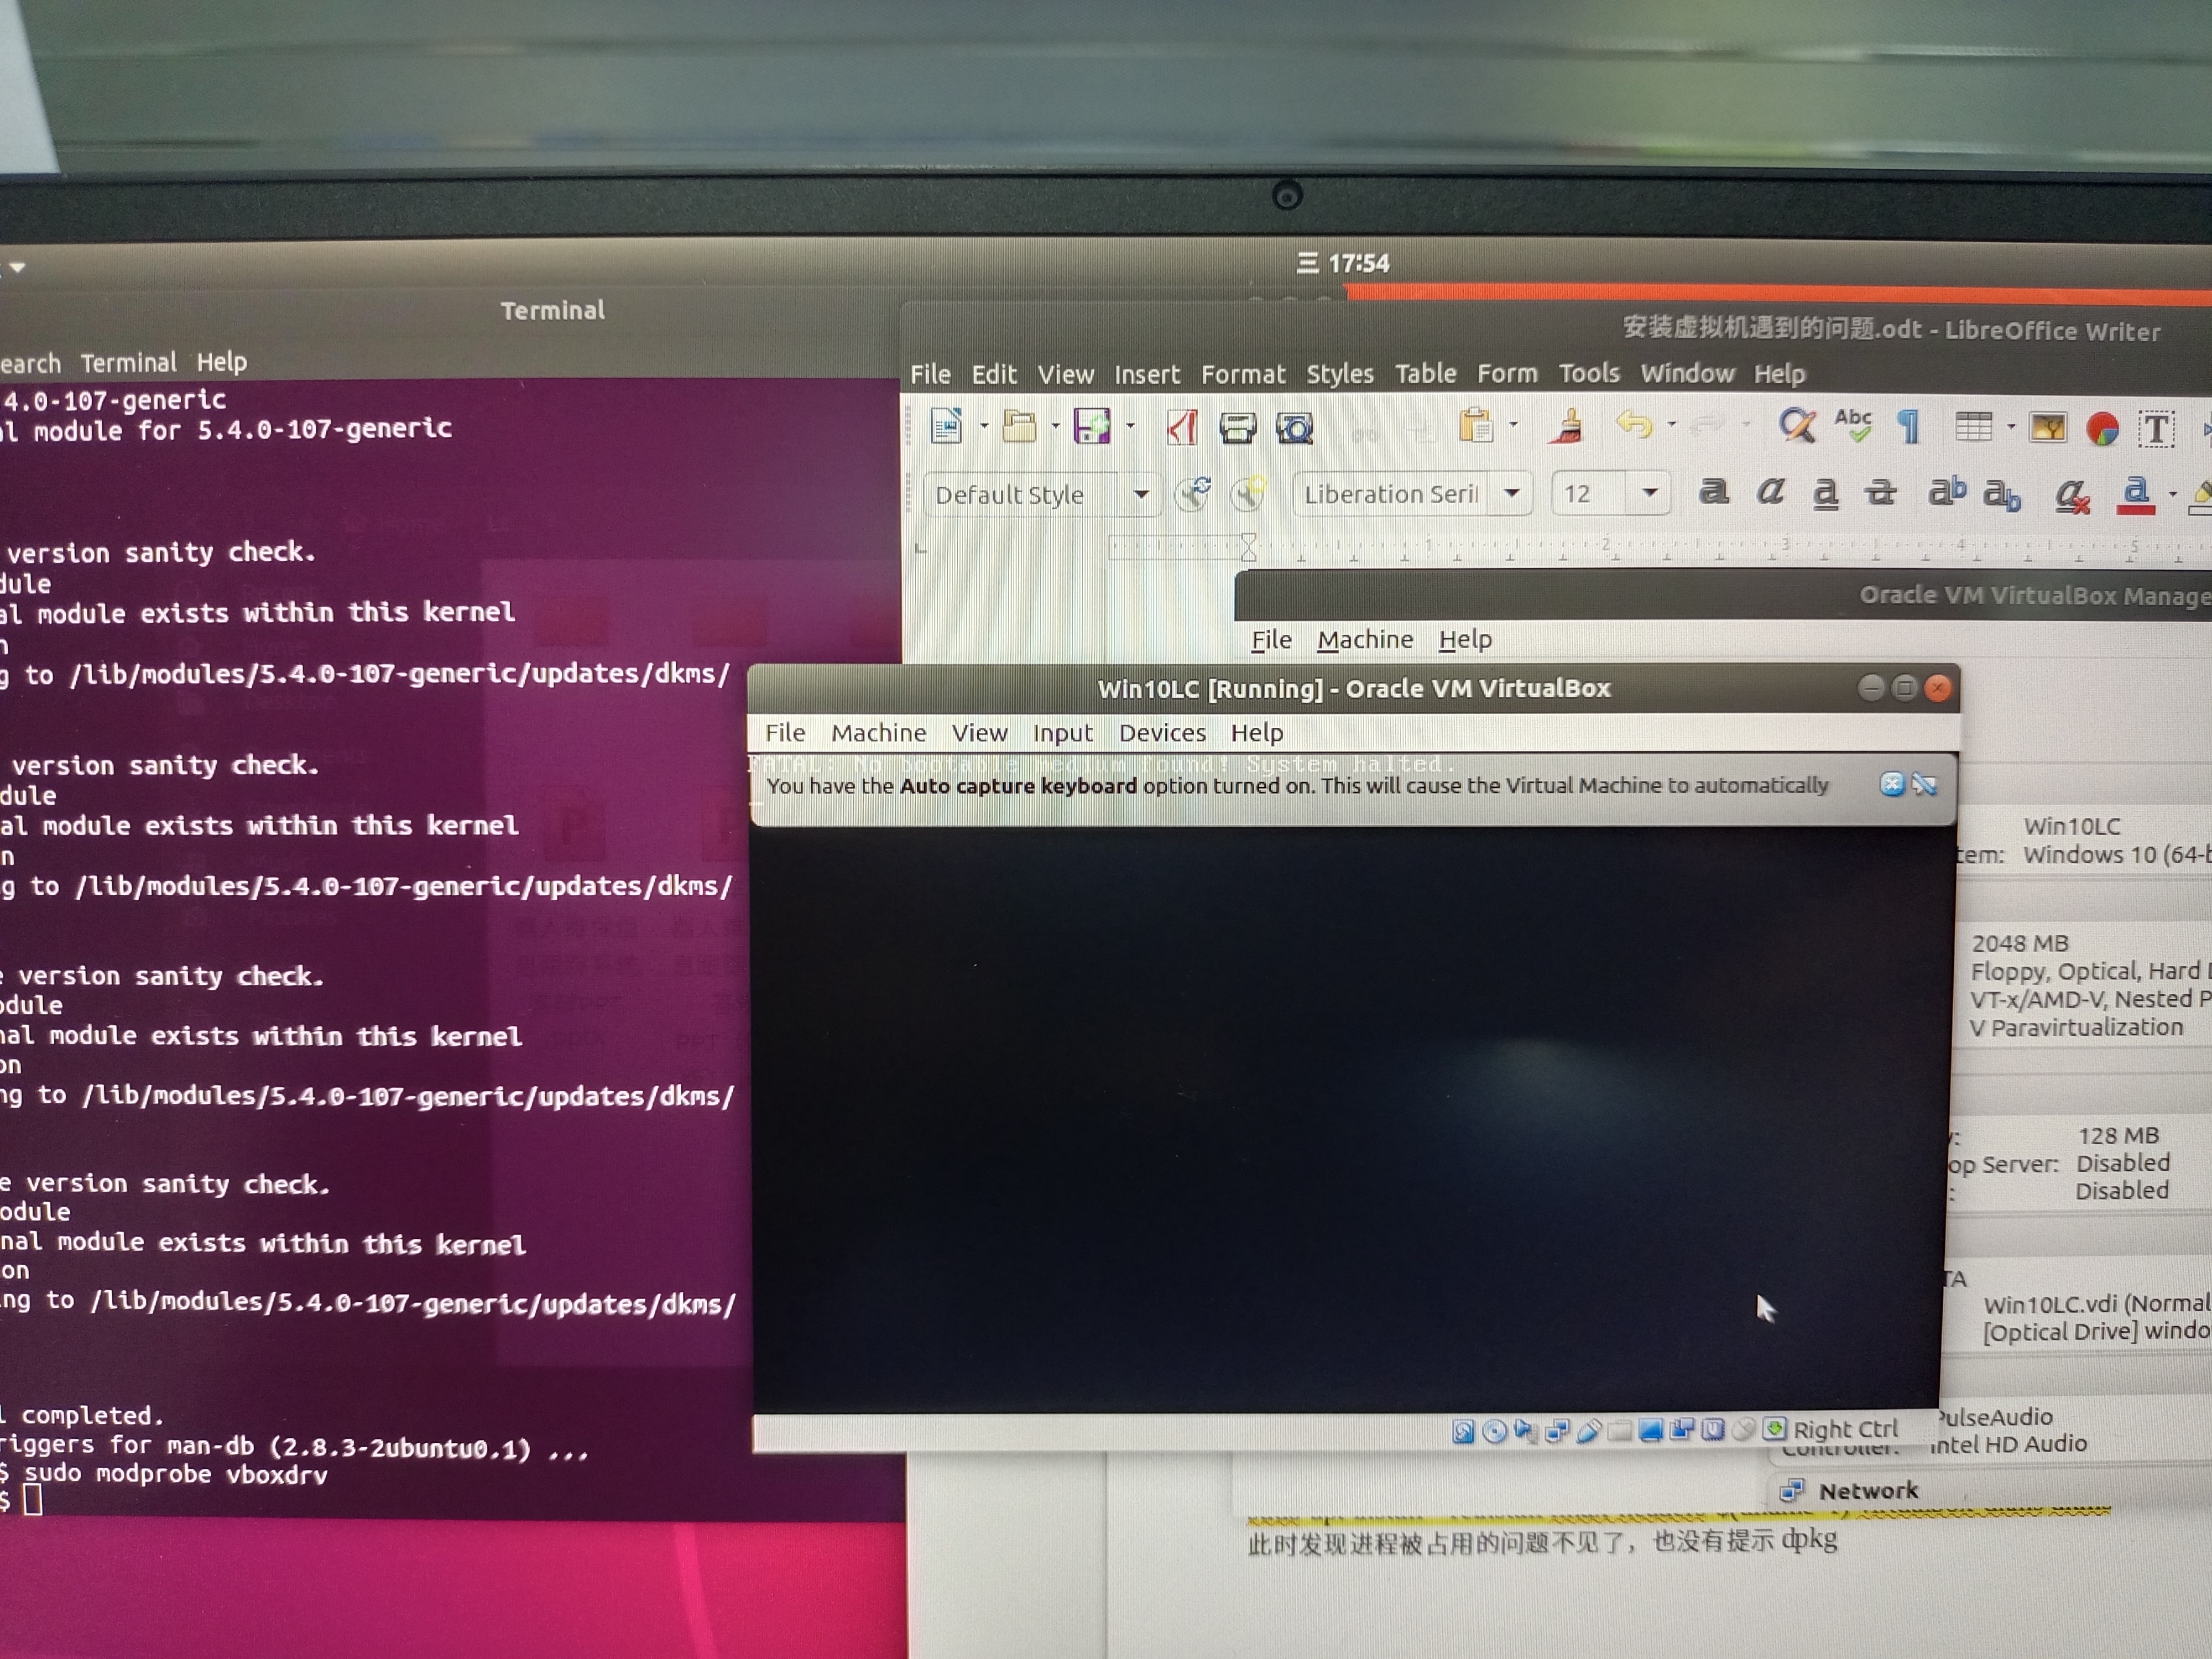The image size is (2212, 1659).
Task: Export the document directly as PDF
Action: (1181, 428)
